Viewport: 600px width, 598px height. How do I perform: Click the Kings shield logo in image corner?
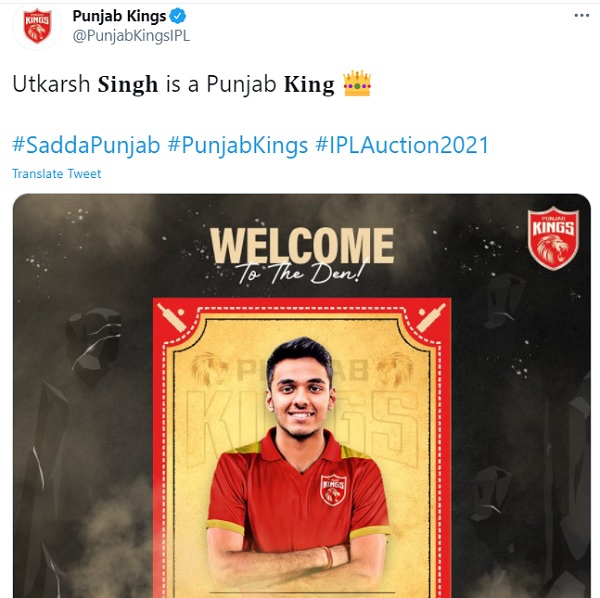tap(553, 238)
